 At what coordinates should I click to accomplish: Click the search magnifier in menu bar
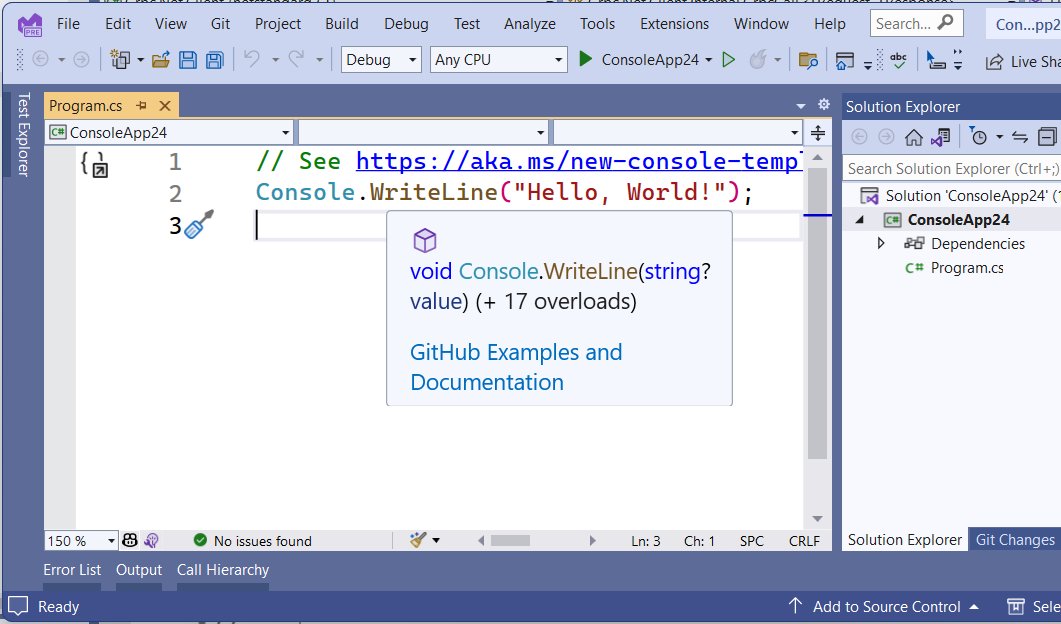click(x=945, y=22)
